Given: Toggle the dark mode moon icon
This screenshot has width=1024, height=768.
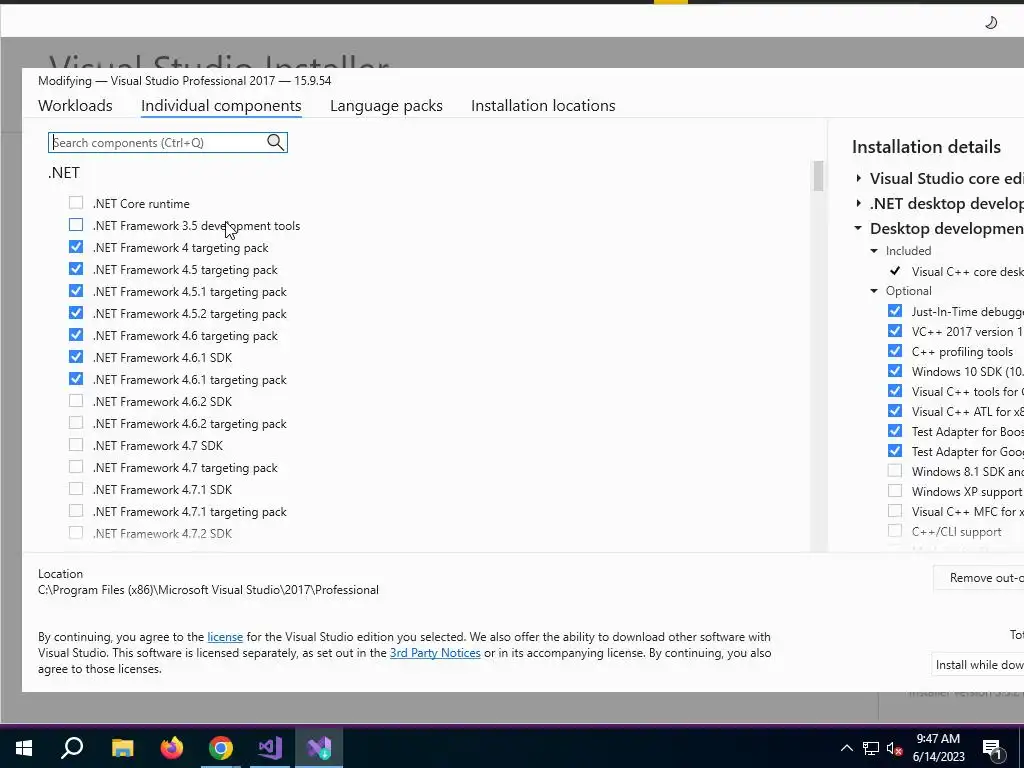Looking at the screenshot, I should 991,23.
